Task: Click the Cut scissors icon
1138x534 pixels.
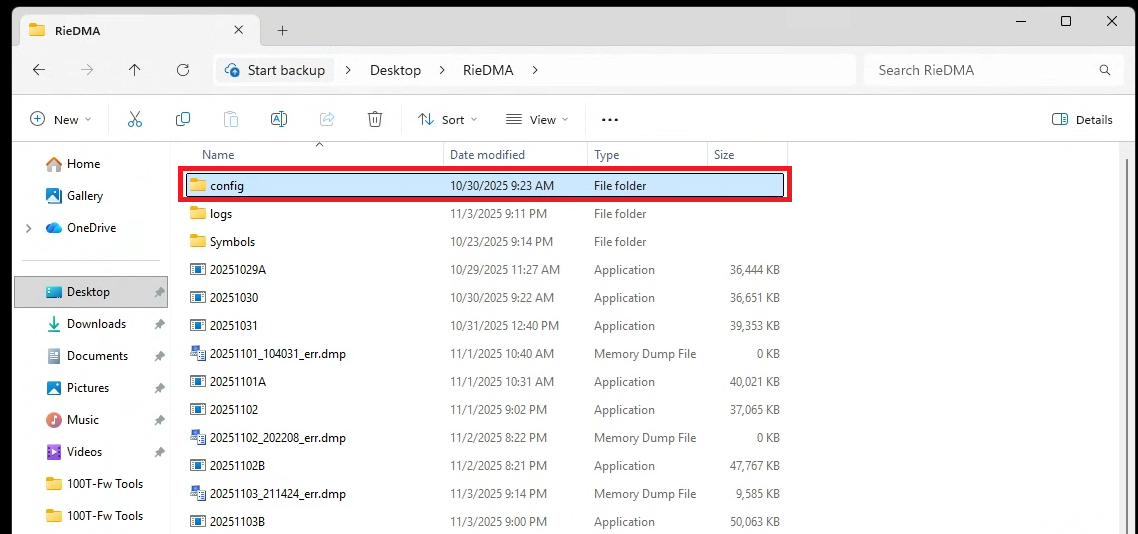Action: (135, 119)
